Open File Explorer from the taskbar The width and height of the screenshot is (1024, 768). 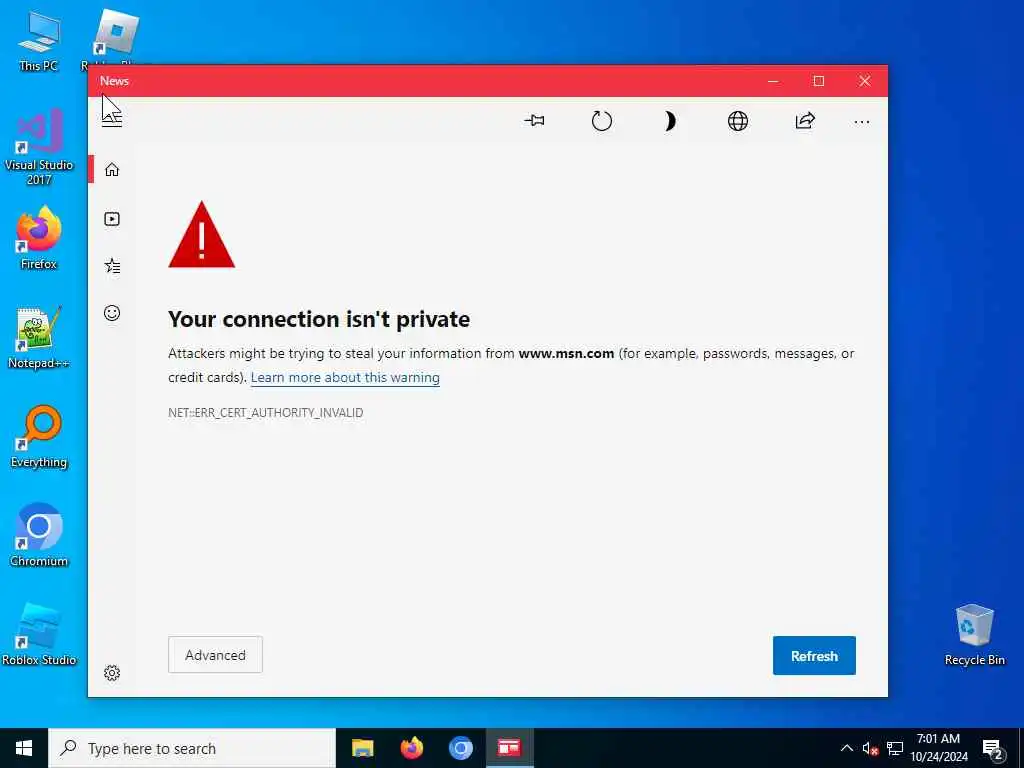point(362,748)
